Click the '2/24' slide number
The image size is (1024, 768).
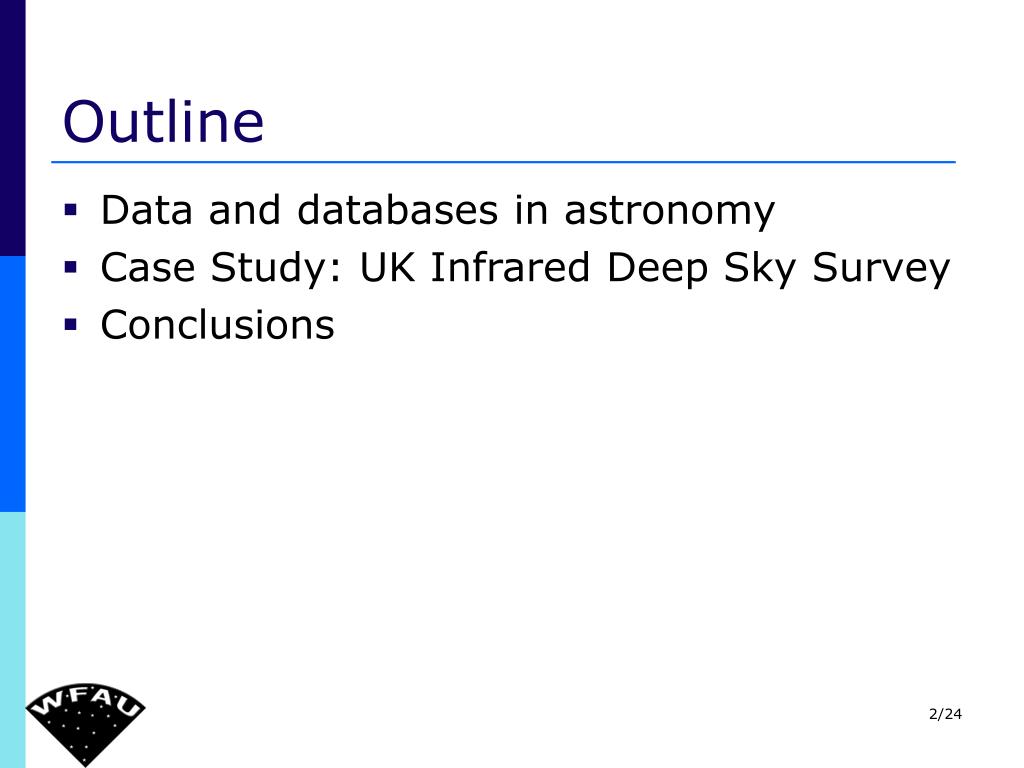pos(945,714)
